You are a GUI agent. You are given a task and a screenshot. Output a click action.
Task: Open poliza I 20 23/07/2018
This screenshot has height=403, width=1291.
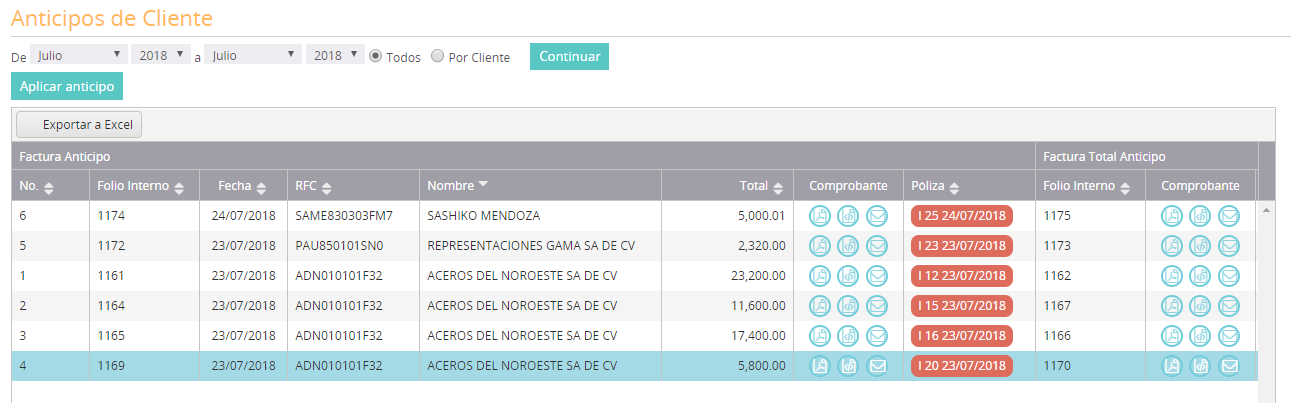tap(962, 366)
